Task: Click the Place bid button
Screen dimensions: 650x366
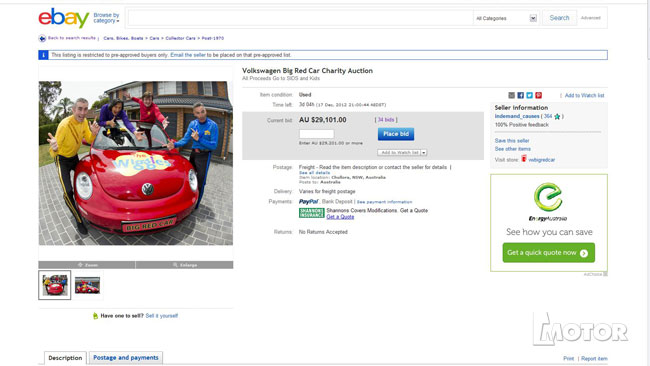Action: [x=395, y=134]
